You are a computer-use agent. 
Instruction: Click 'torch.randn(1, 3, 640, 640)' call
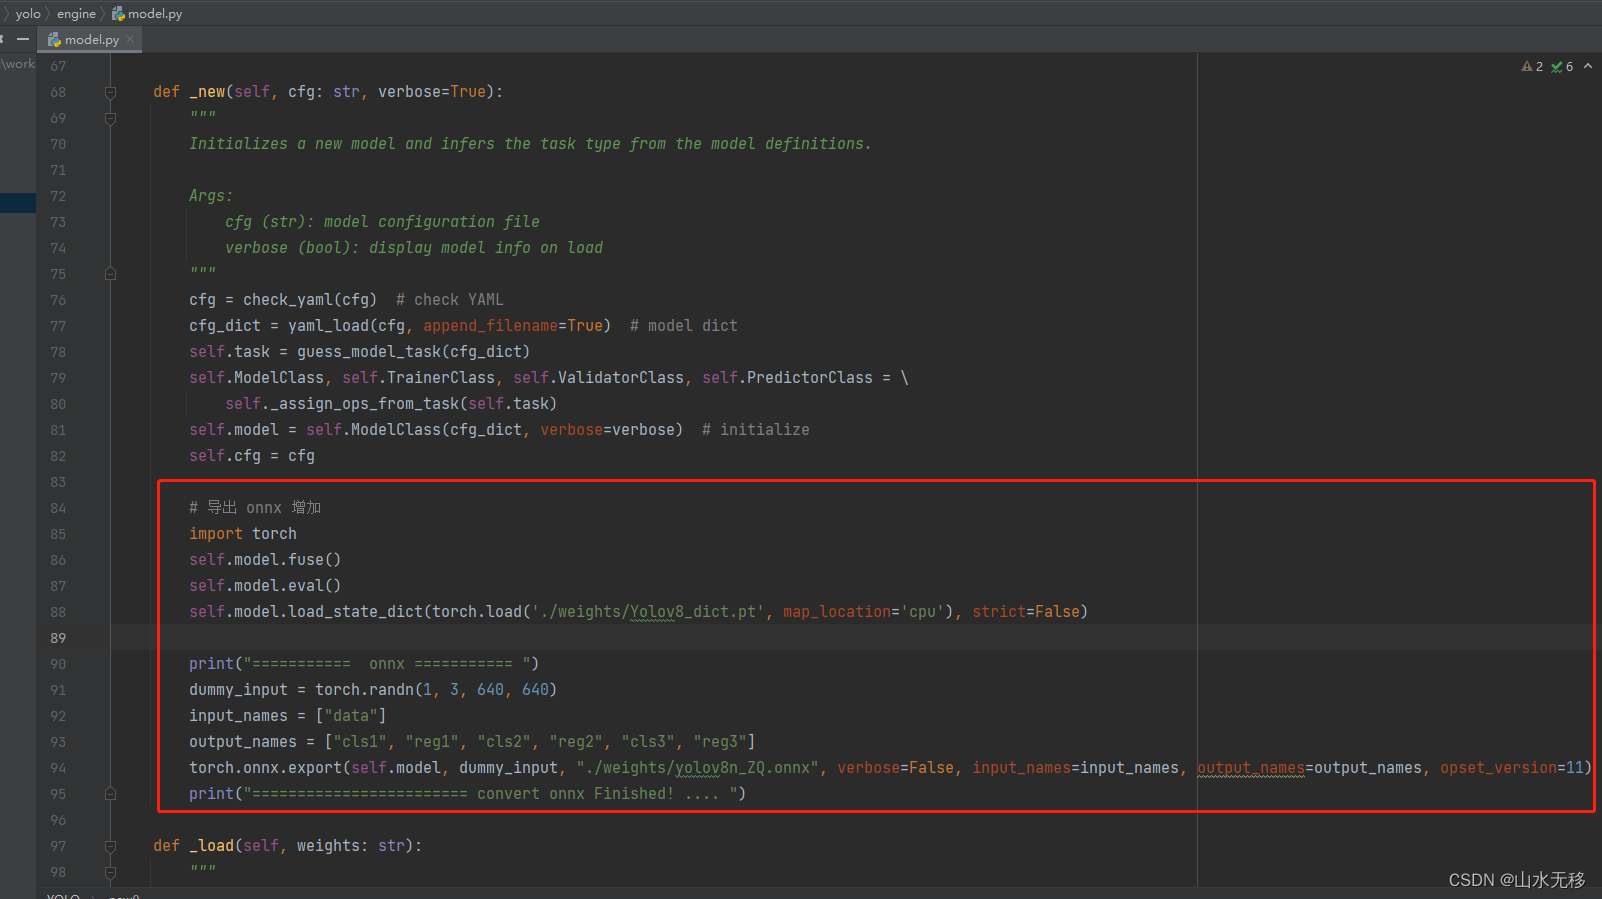coord(436,690)
